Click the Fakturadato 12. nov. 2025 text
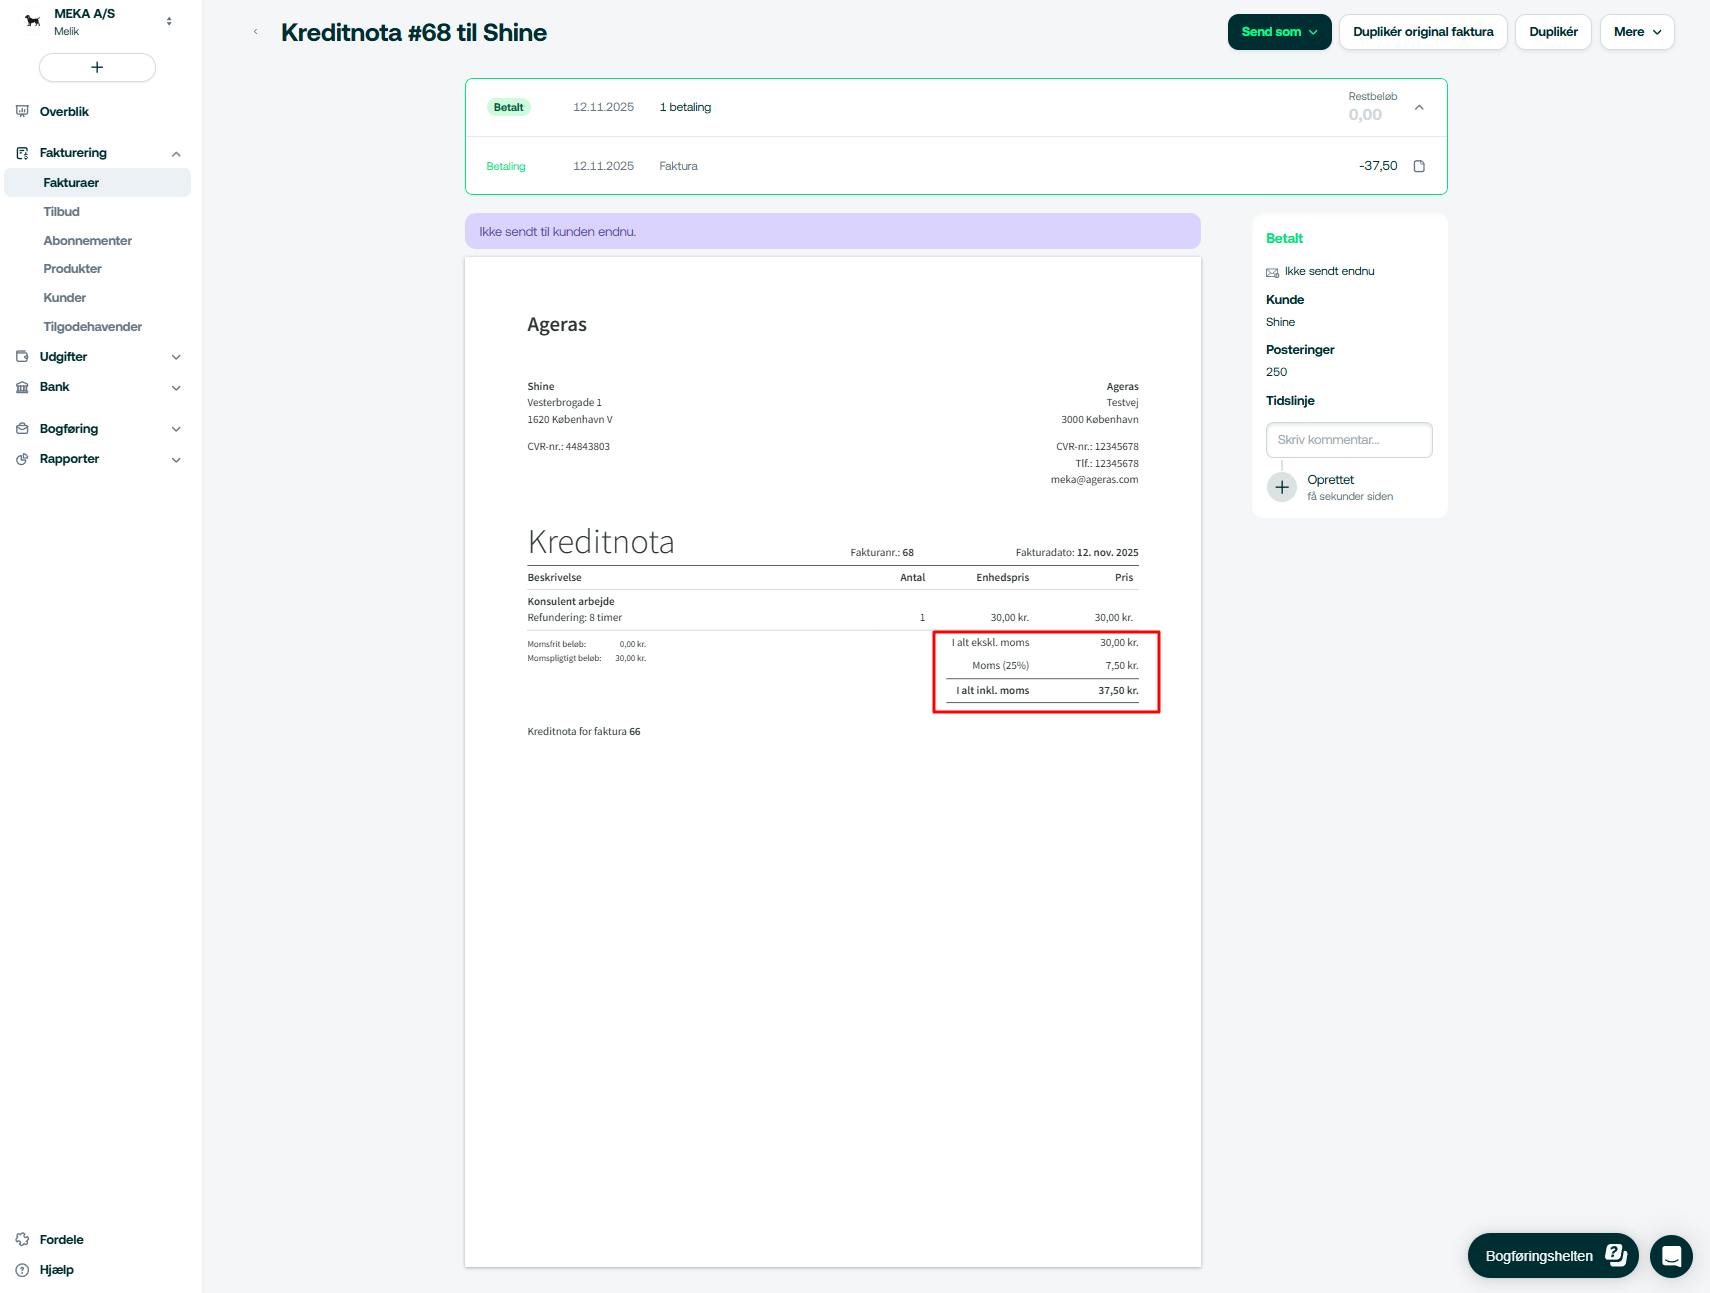Image resolution: width=1710 pixels, height=1293 pixels. coord(1077,552)
